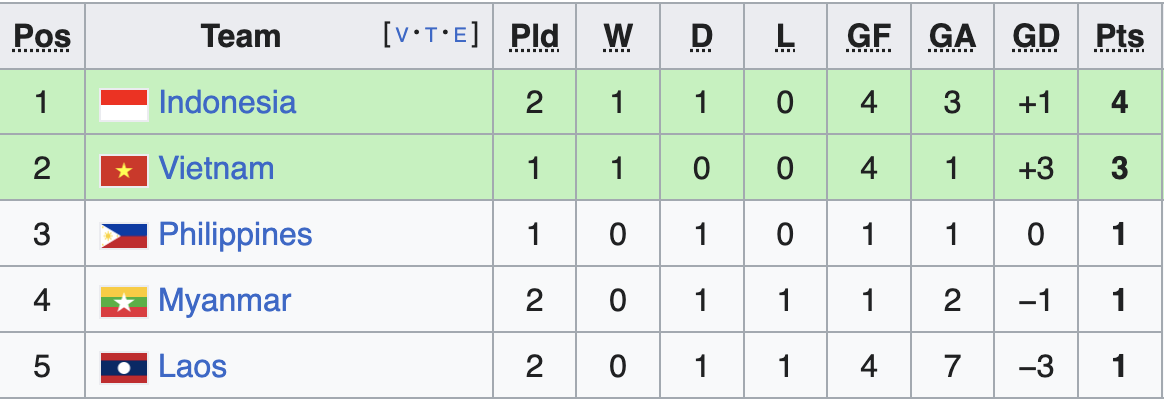1164x400 pixels.
Task: Click the Pts column header
Action: point(1119,37)
